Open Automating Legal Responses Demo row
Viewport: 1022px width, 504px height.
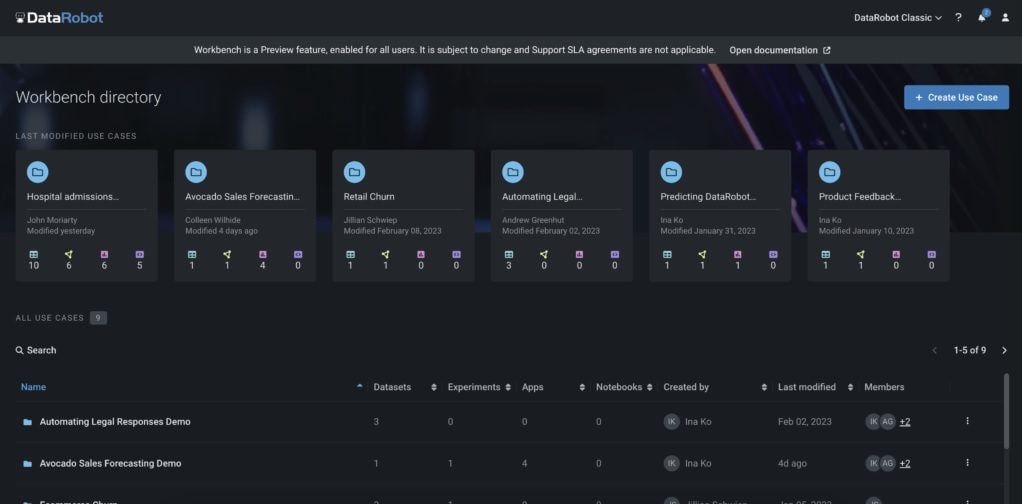(x=115, y=422)
